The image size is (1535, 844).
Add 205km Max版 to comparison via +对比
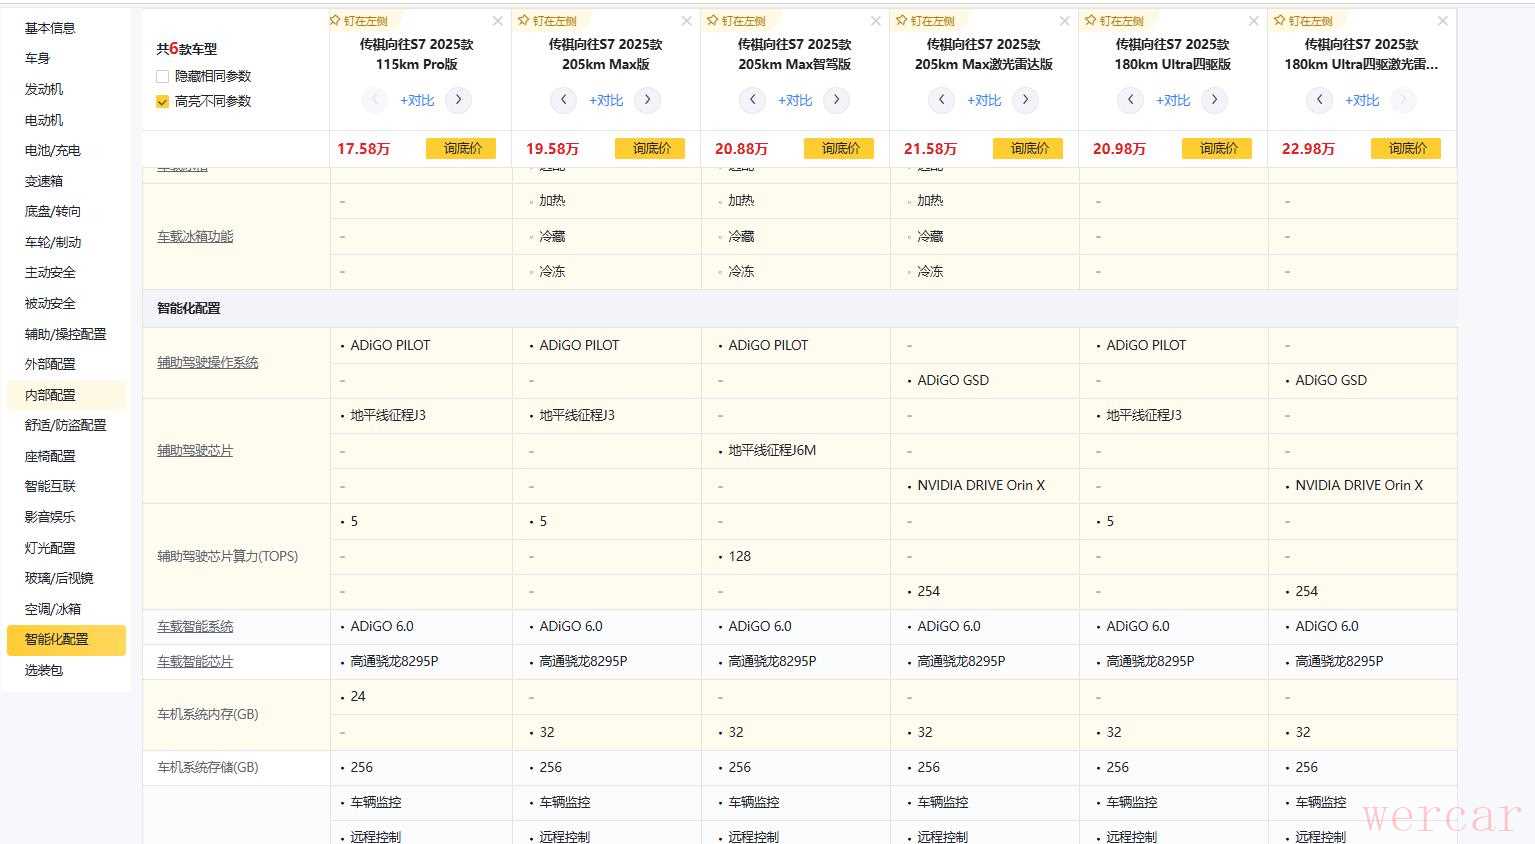coord(606,100)
